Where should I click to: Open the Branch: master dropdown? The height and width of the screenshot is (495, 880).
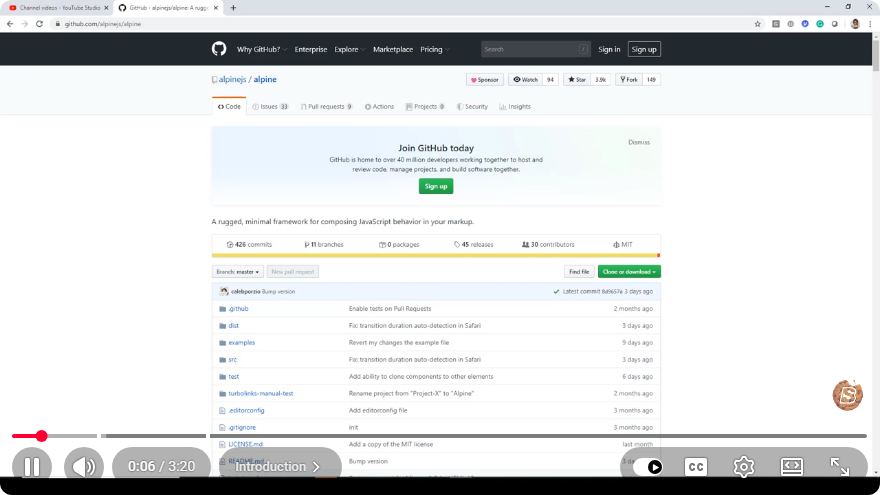pyautogui.click(x=237, y=272)
